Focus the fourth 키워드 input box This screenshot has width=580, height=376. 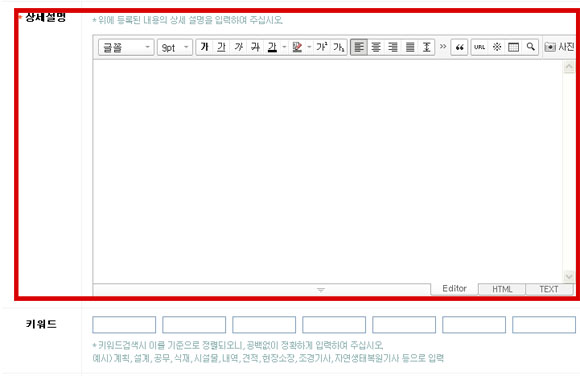click(334, 325)
